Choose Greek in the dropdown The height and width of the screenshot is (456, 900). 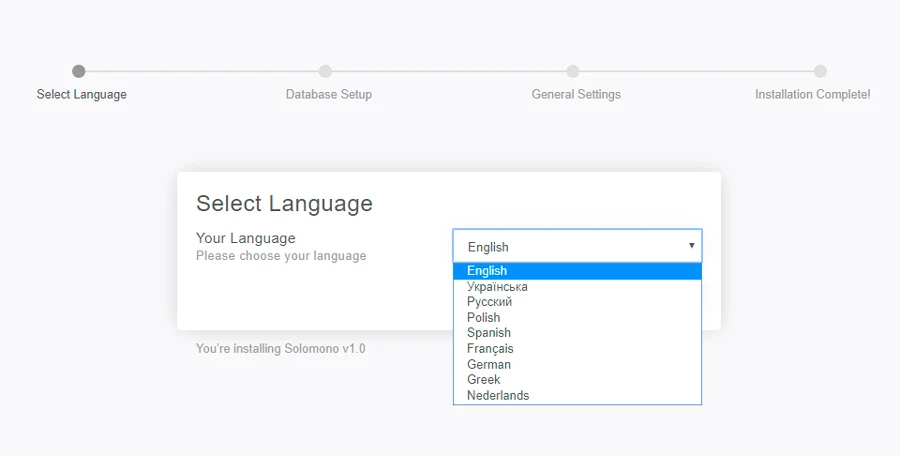483,380
